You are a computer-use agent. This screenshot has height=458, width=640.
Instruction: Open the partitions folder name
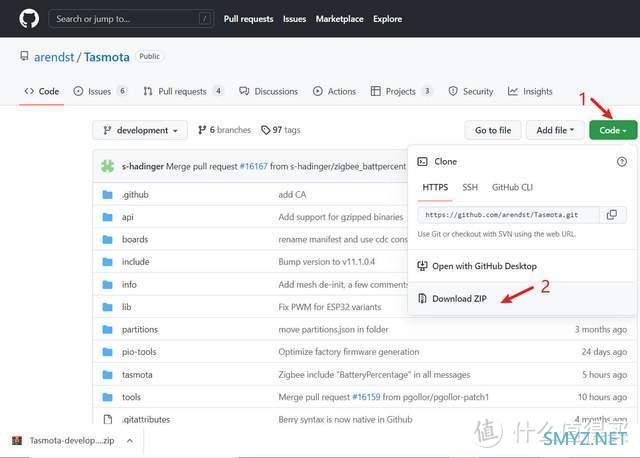[140, 329]
